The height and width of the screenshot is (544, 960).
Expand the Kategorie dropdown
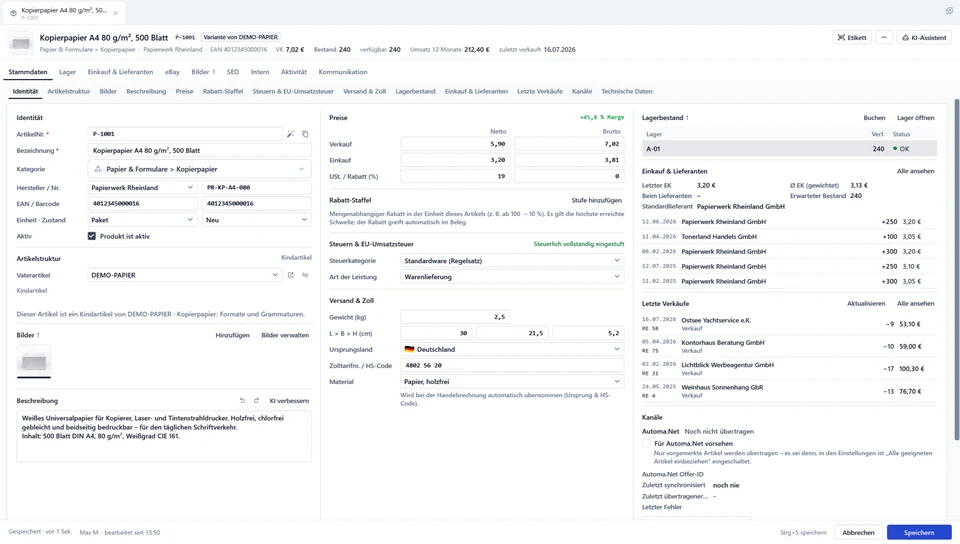[x=200, y=169]
